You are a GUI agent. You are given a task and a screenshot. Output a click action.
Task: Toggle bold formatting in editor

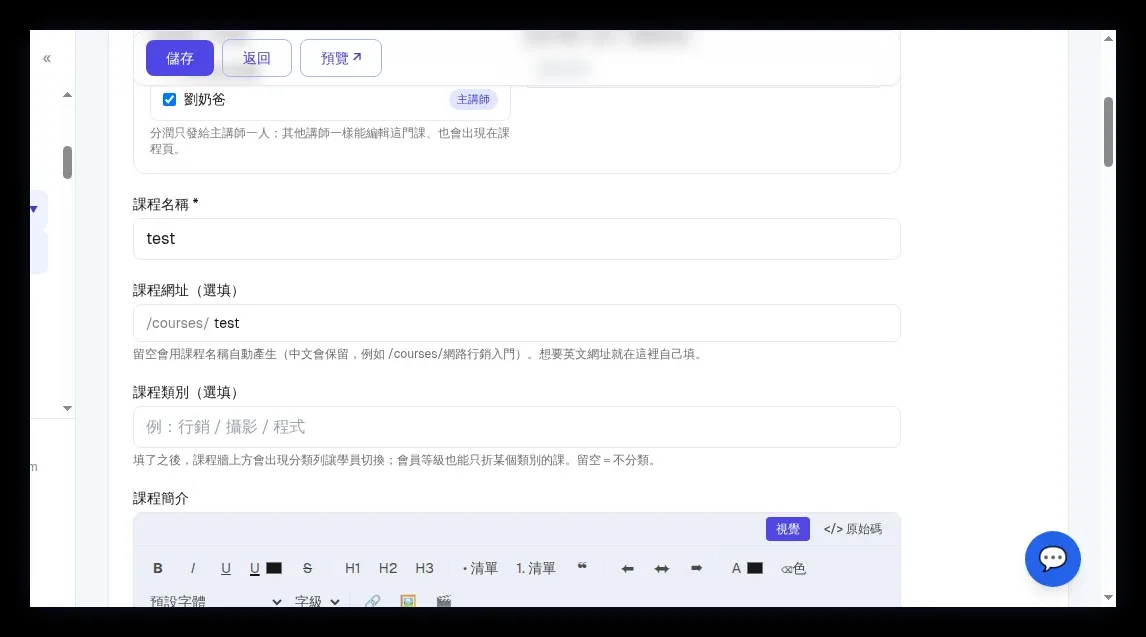pyautogui.click(x=158, y=568)
